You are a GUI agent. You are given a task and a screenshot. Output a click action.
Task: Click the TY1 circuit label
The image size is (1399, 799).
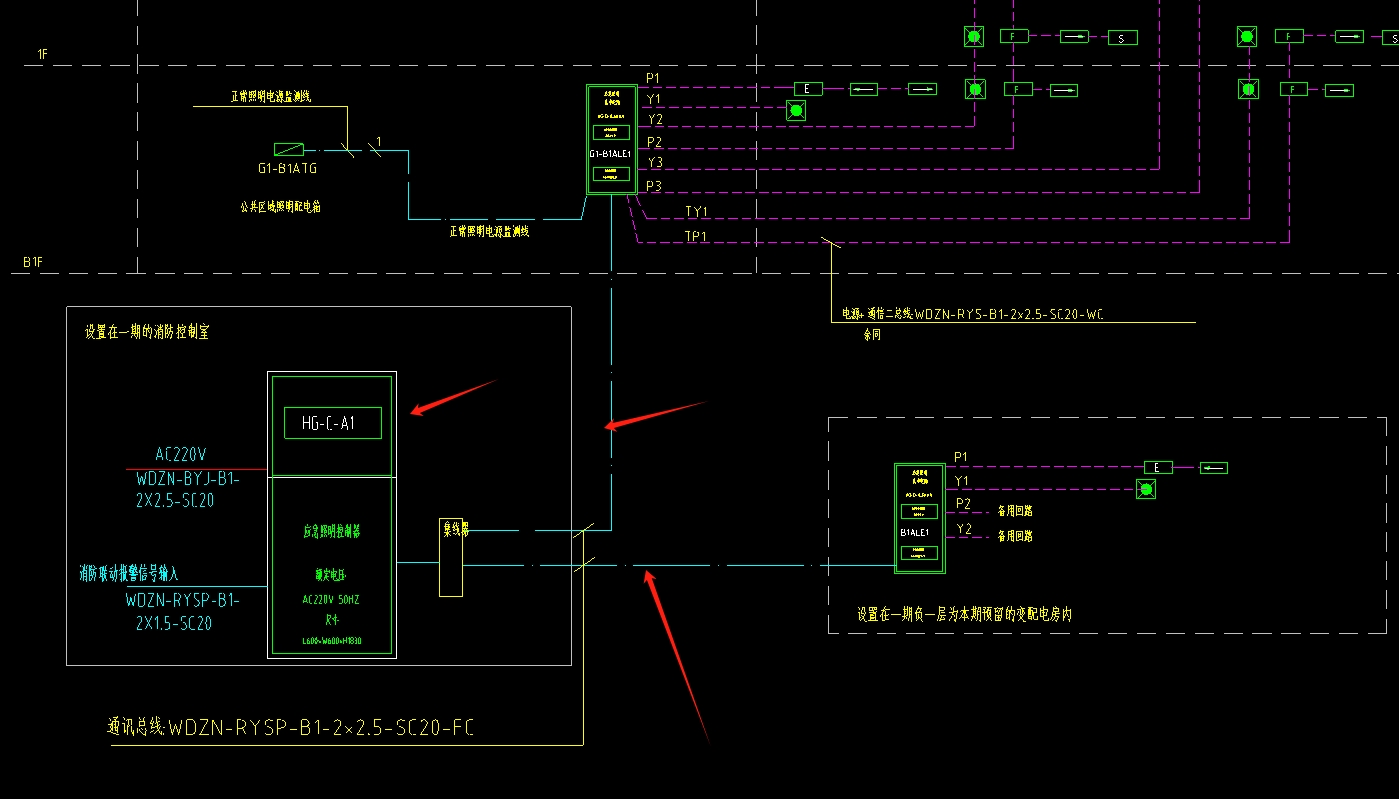[x=697, y=212]
